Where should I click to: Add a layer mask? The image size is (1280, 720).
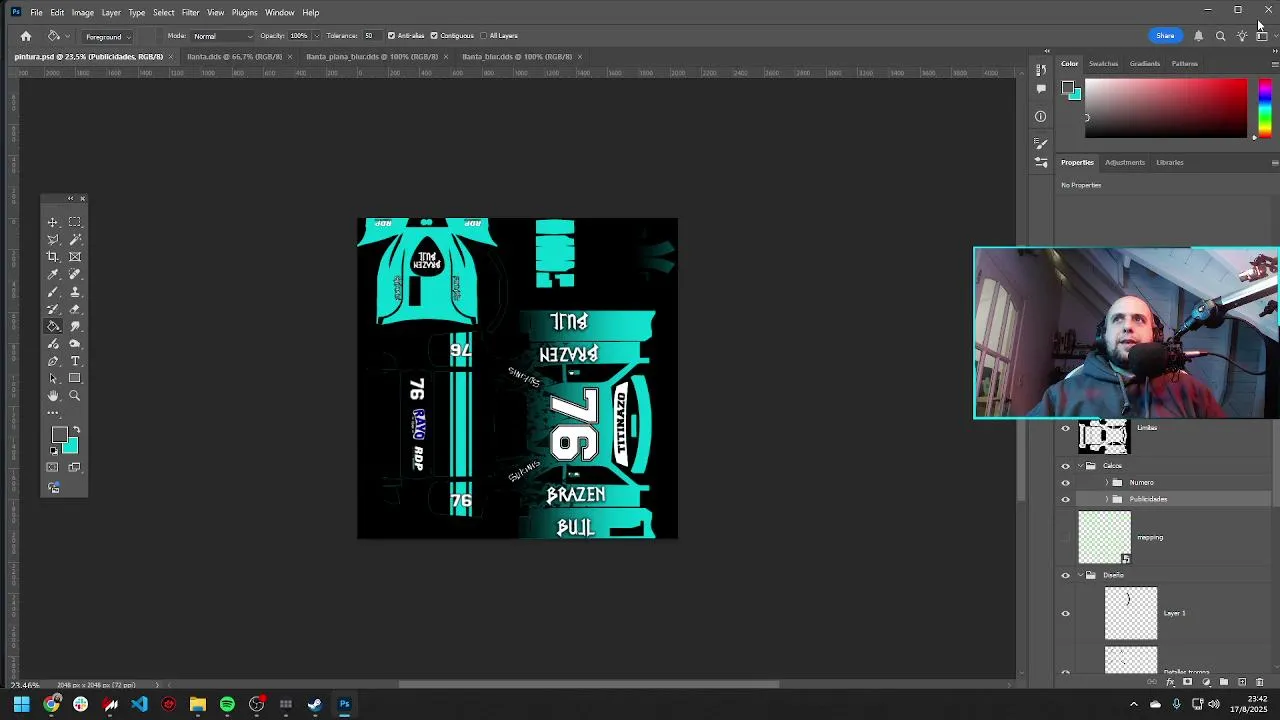(1187, 682)
